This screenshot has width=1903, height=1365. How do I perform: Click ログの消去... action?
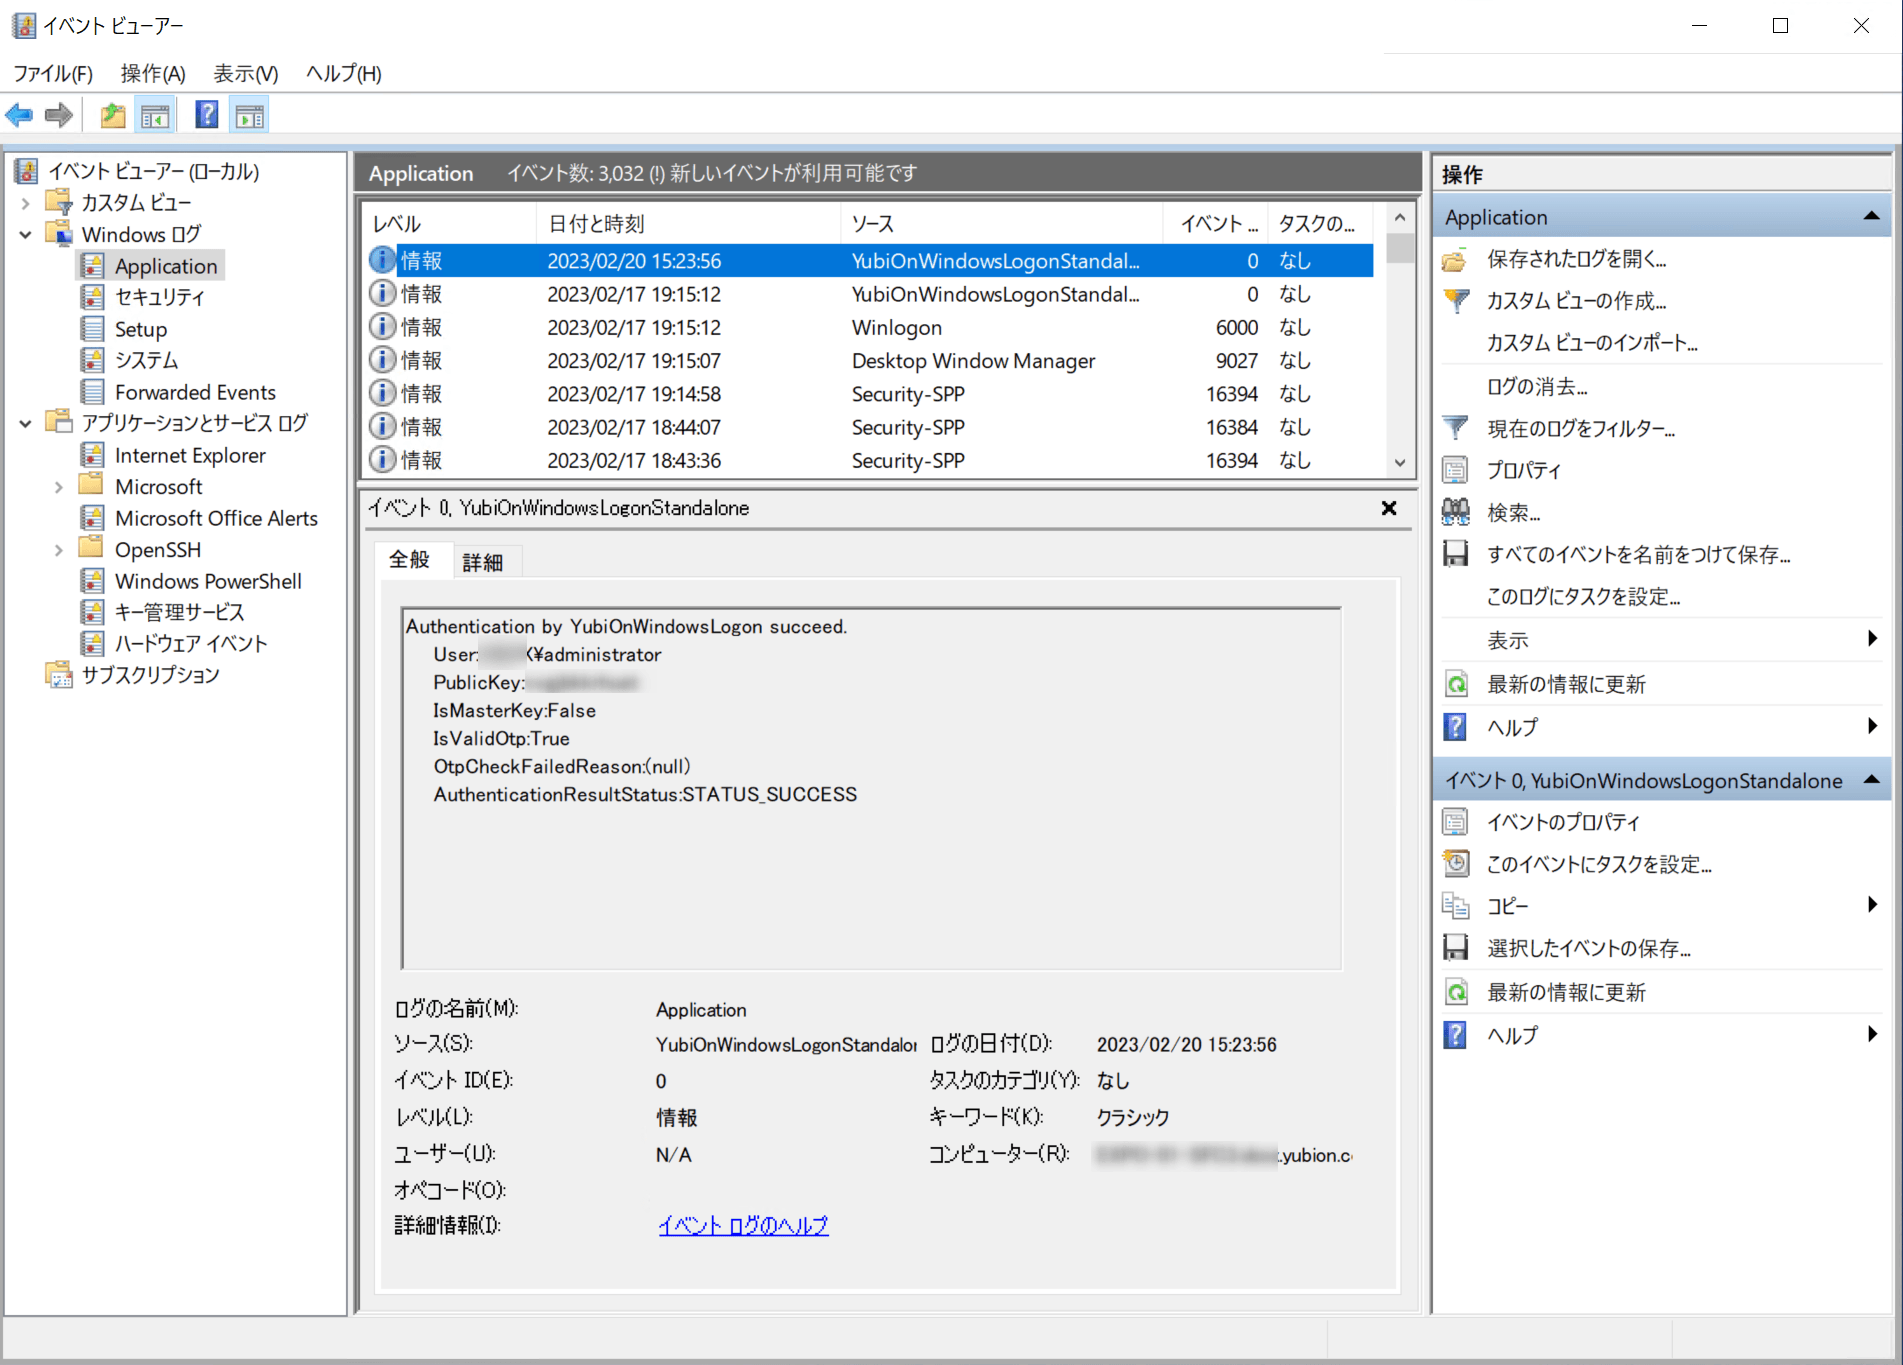click(x=1537, y=387)
